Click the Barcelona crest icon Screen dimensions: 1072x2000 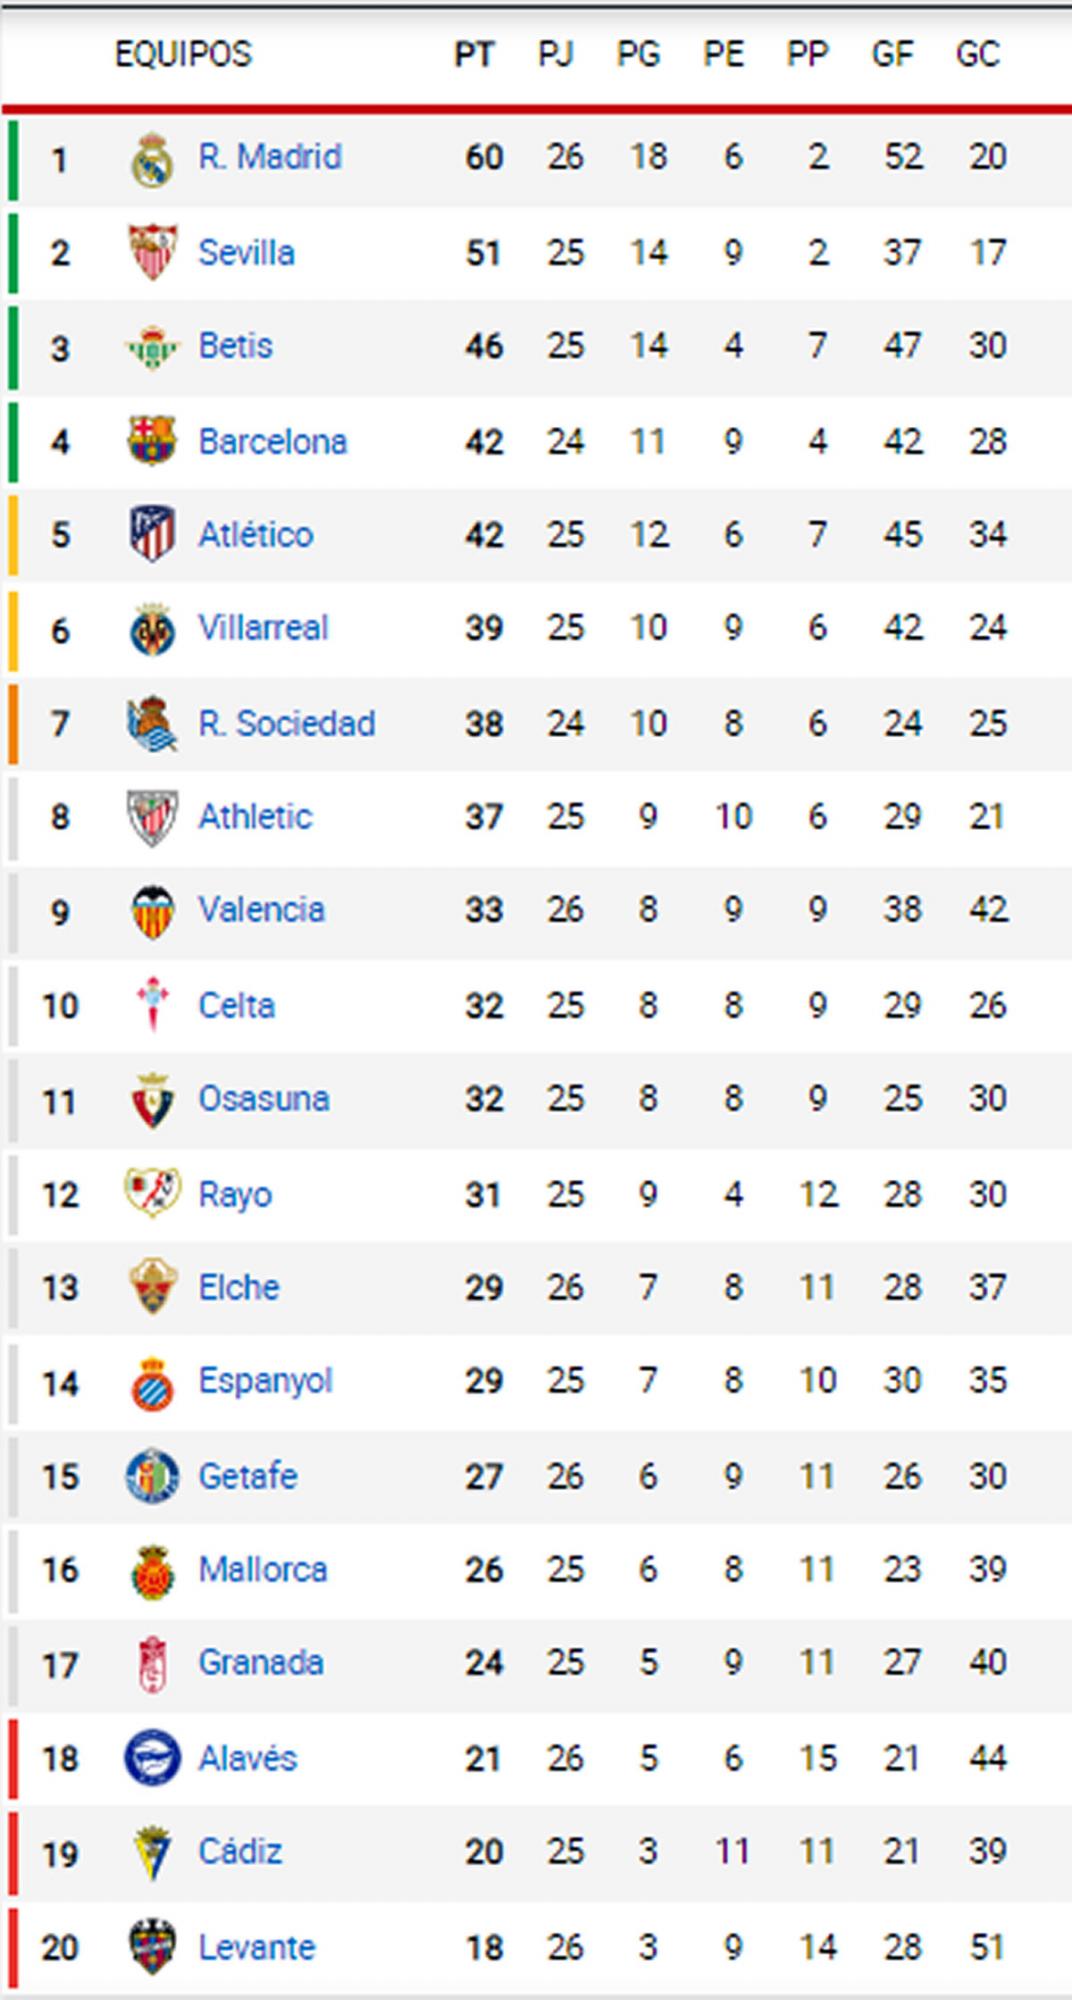tap(152, 441)
